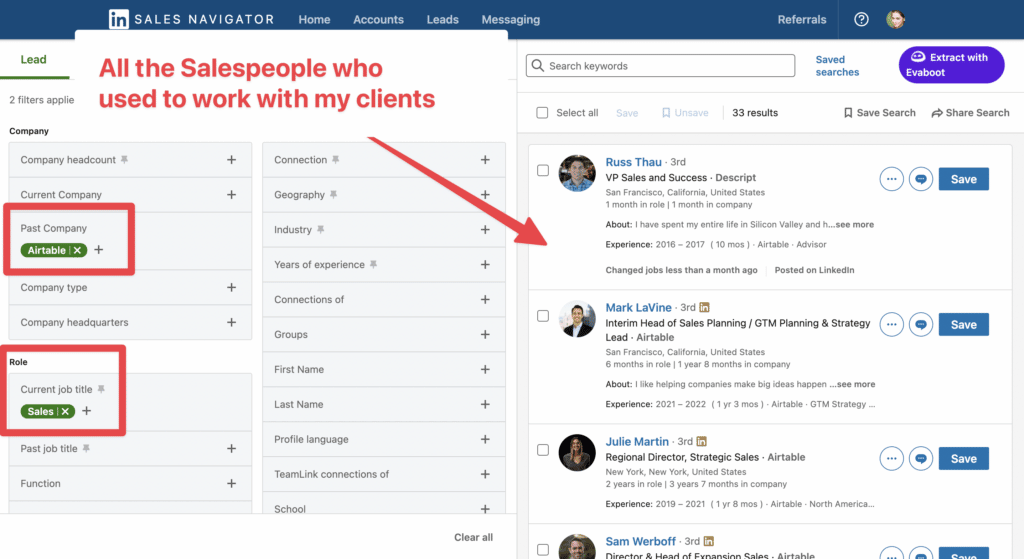
Task: Click the Save Search bookmark icon
Action: click(848, 113)
